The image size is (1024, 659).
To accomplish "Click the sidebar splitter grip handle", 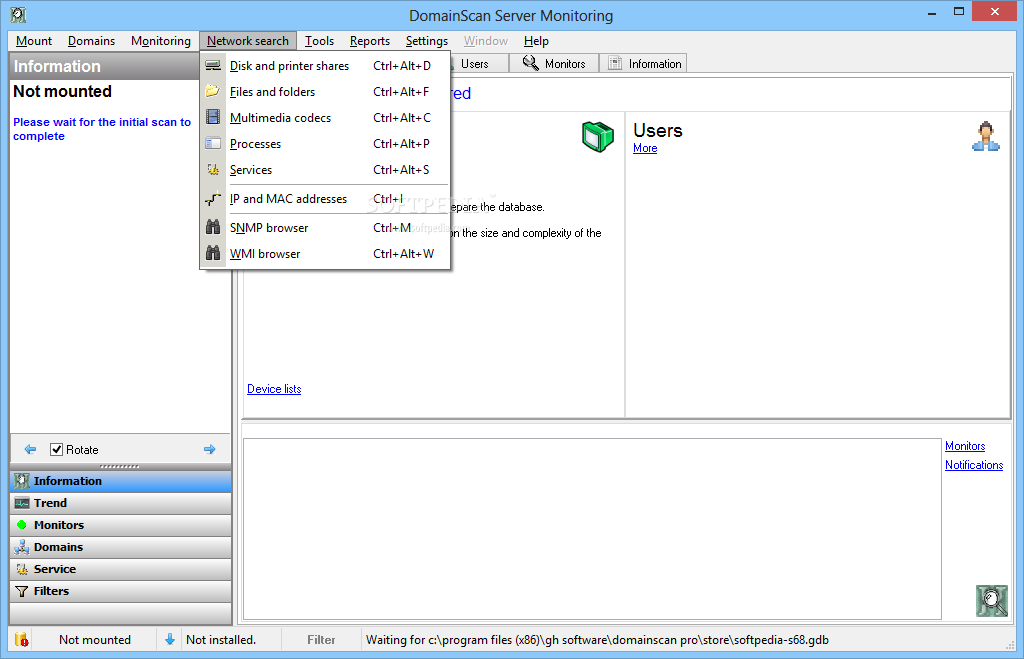I will click(120, 466).
